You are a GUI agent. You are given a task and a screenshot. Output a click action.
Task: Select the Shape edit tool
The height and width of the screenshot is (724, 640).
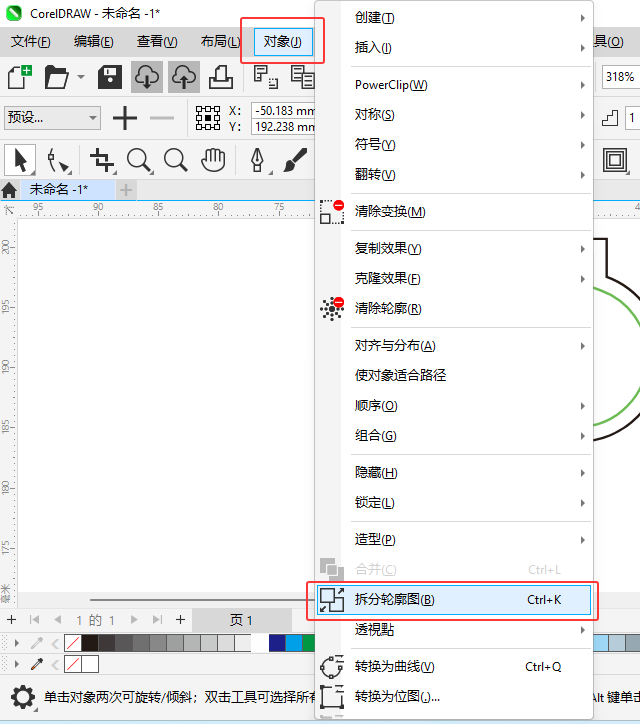[58, 161]
